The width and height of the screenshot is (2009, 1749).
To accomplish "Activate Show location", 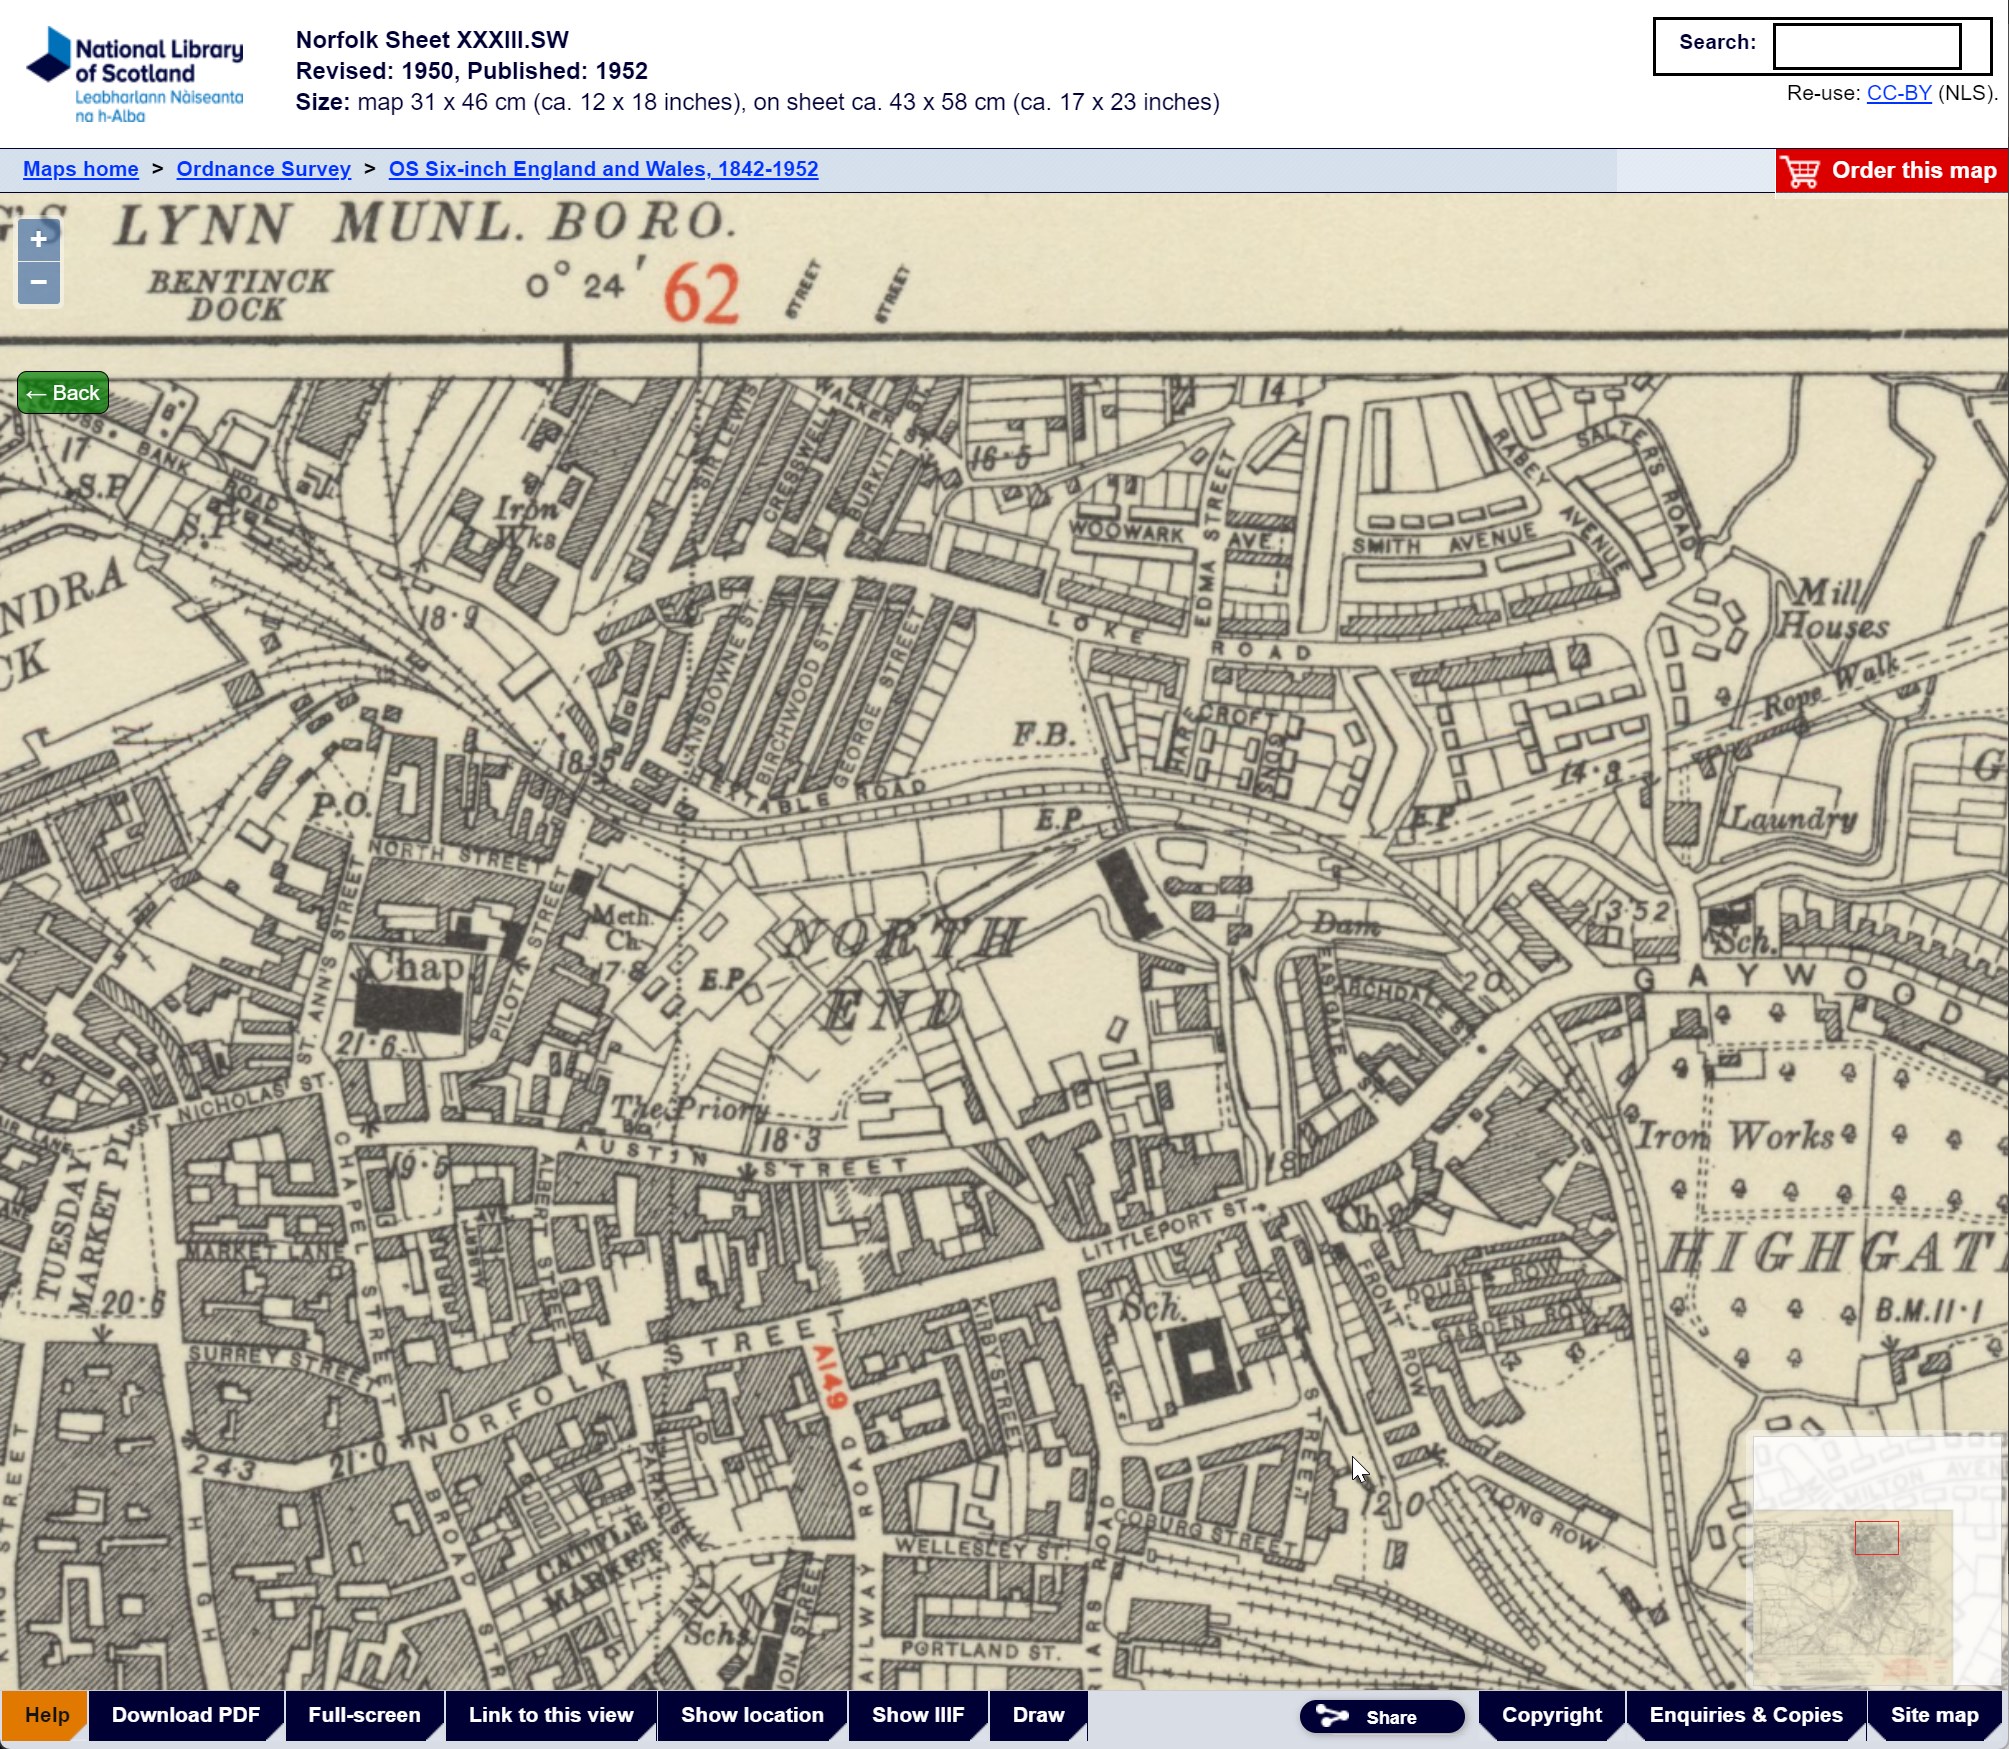I will [751, 1714].
